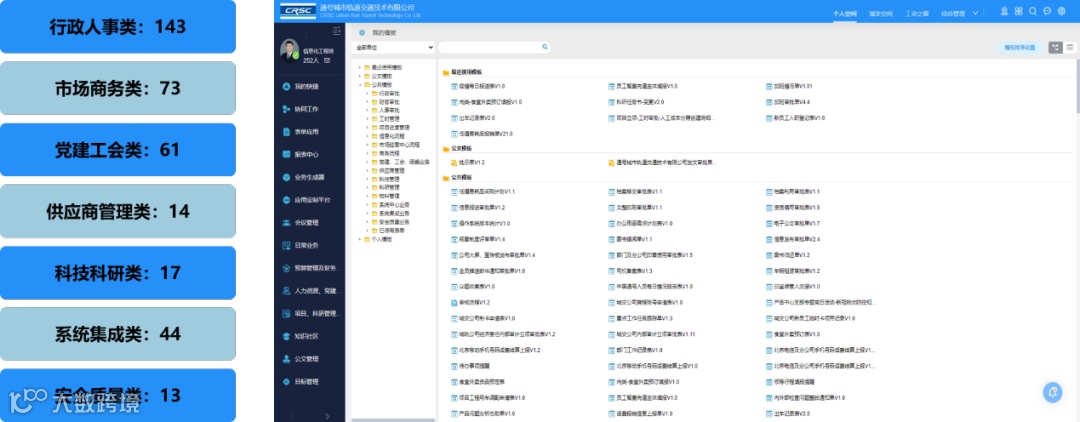Open 目标管理 in the sidebar

pos(307,382)
